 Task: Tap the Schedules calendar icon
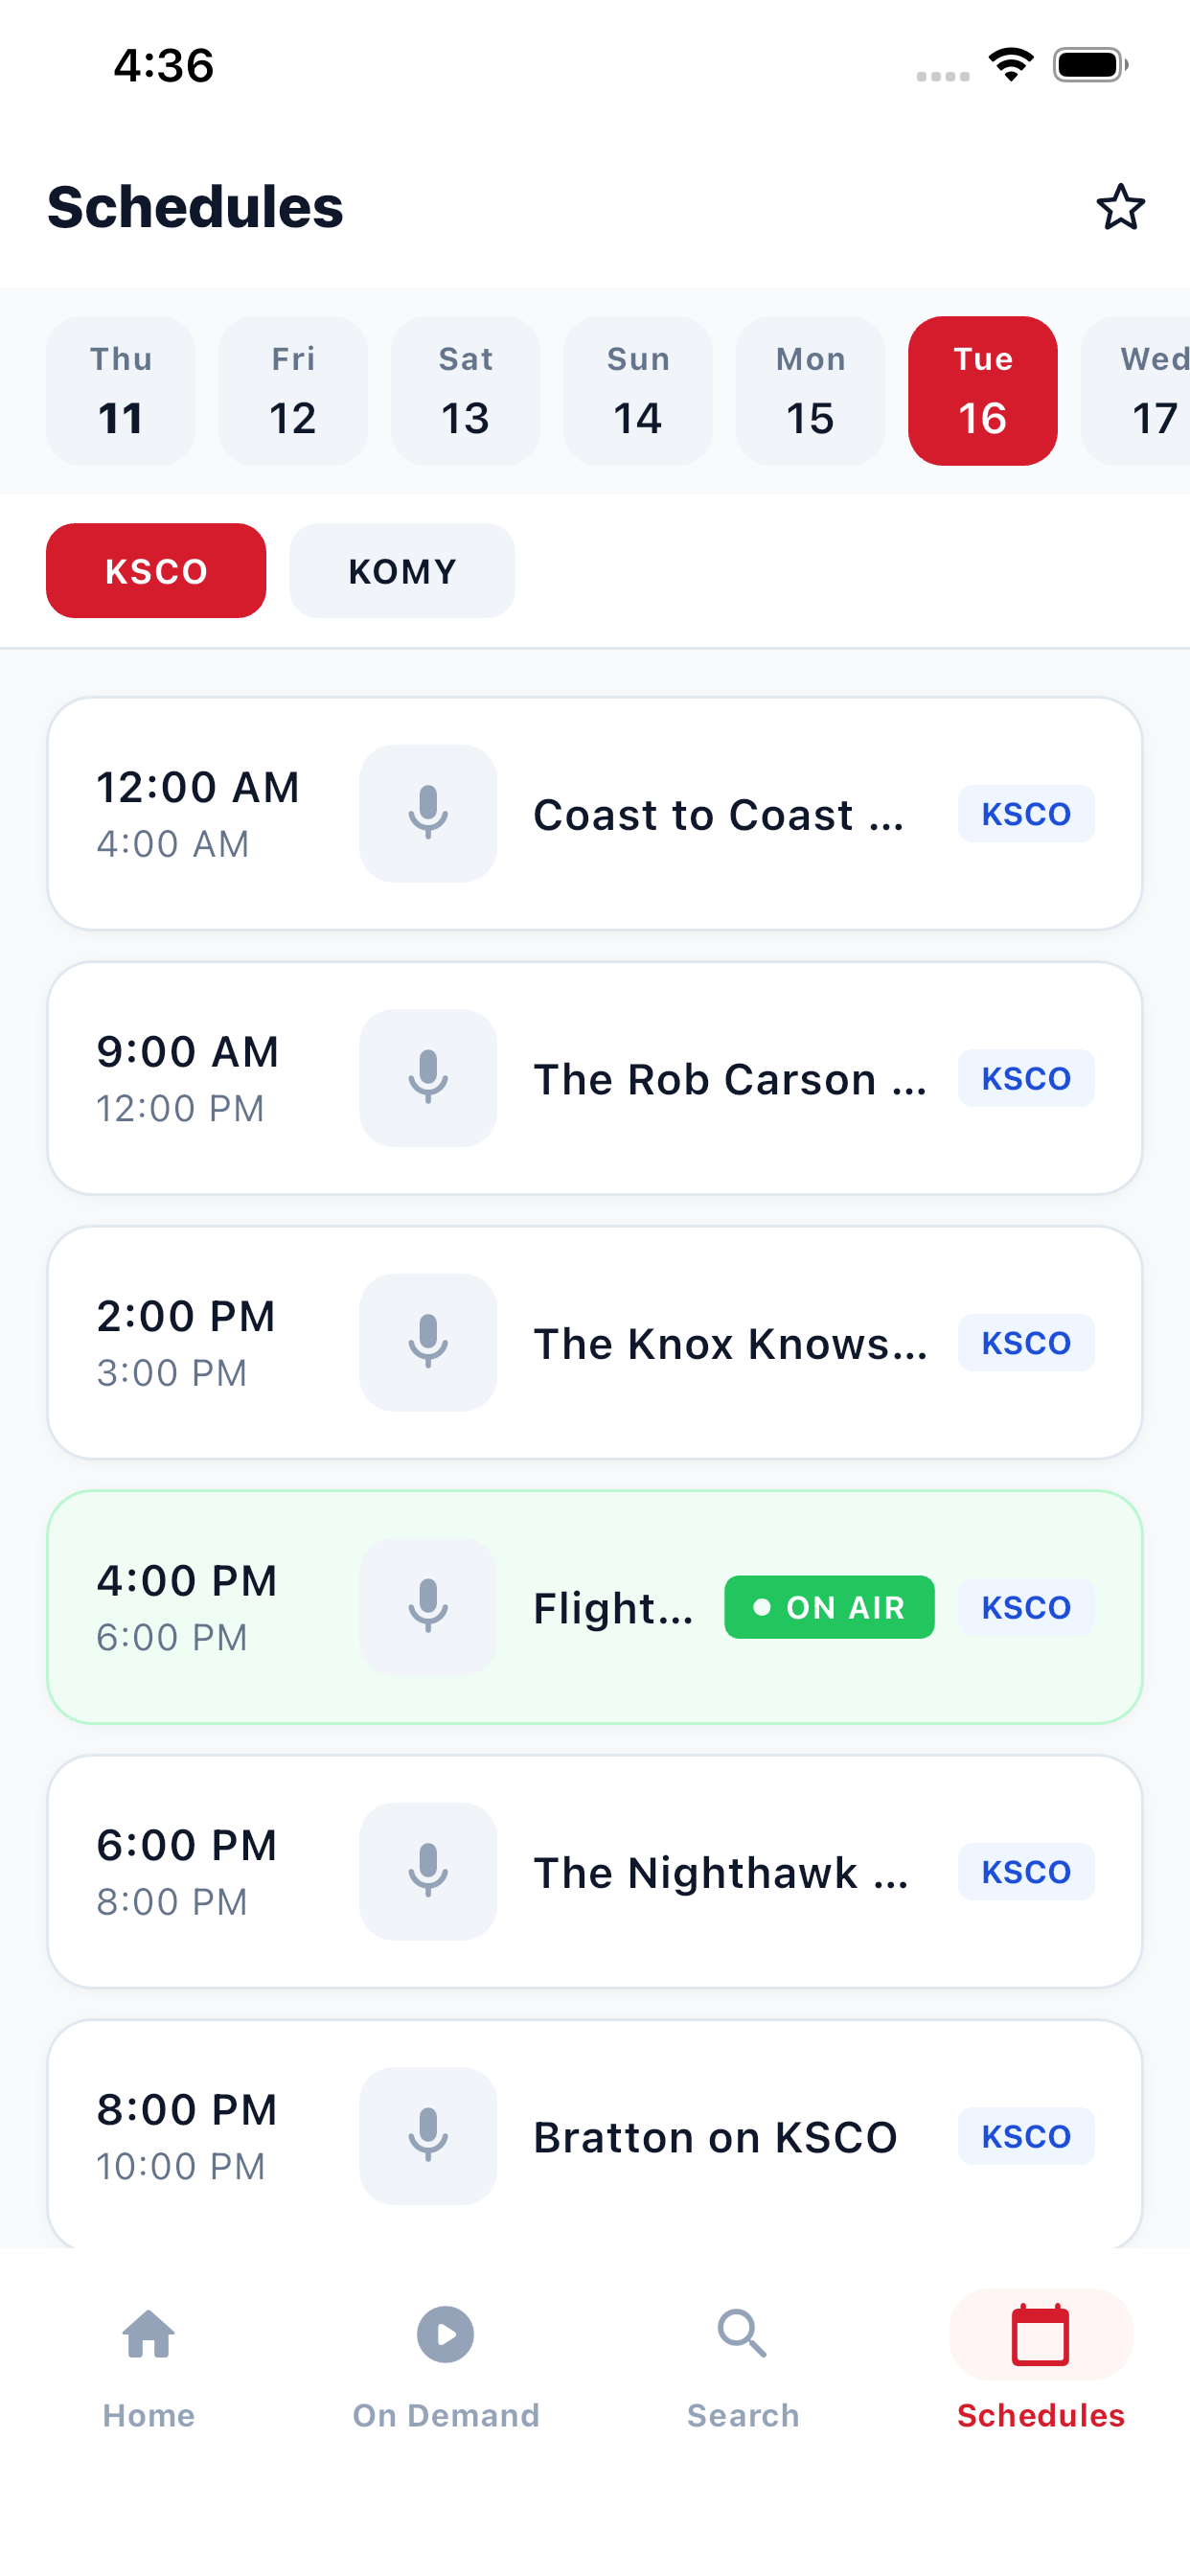tap(1040, 2335)
